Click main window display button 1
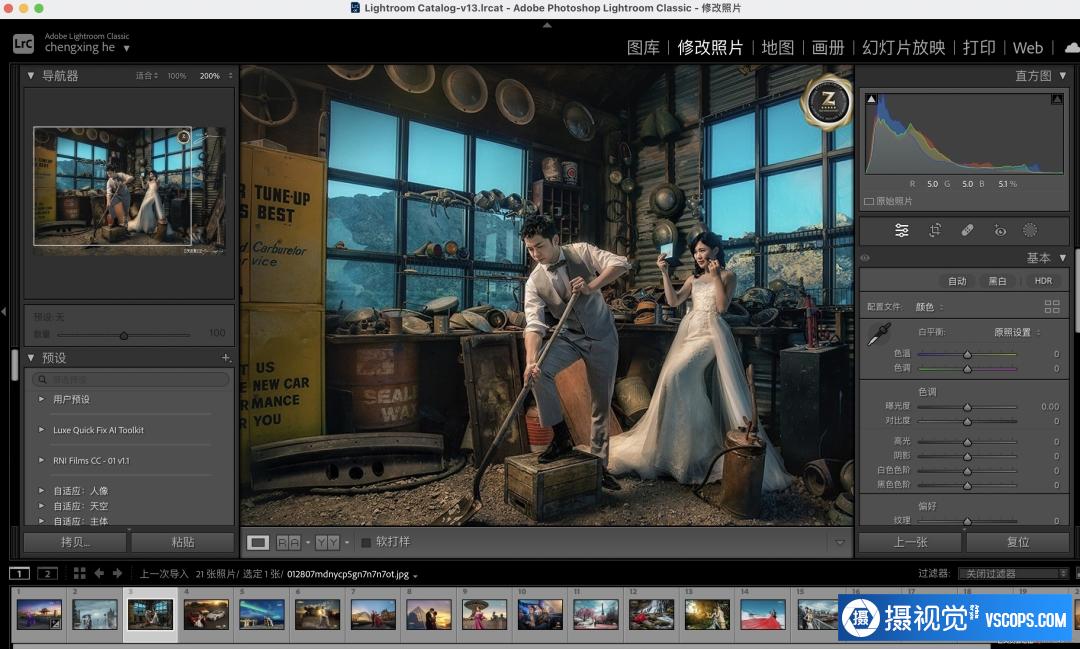This screenshot has width=1080, height=649. 19,573
